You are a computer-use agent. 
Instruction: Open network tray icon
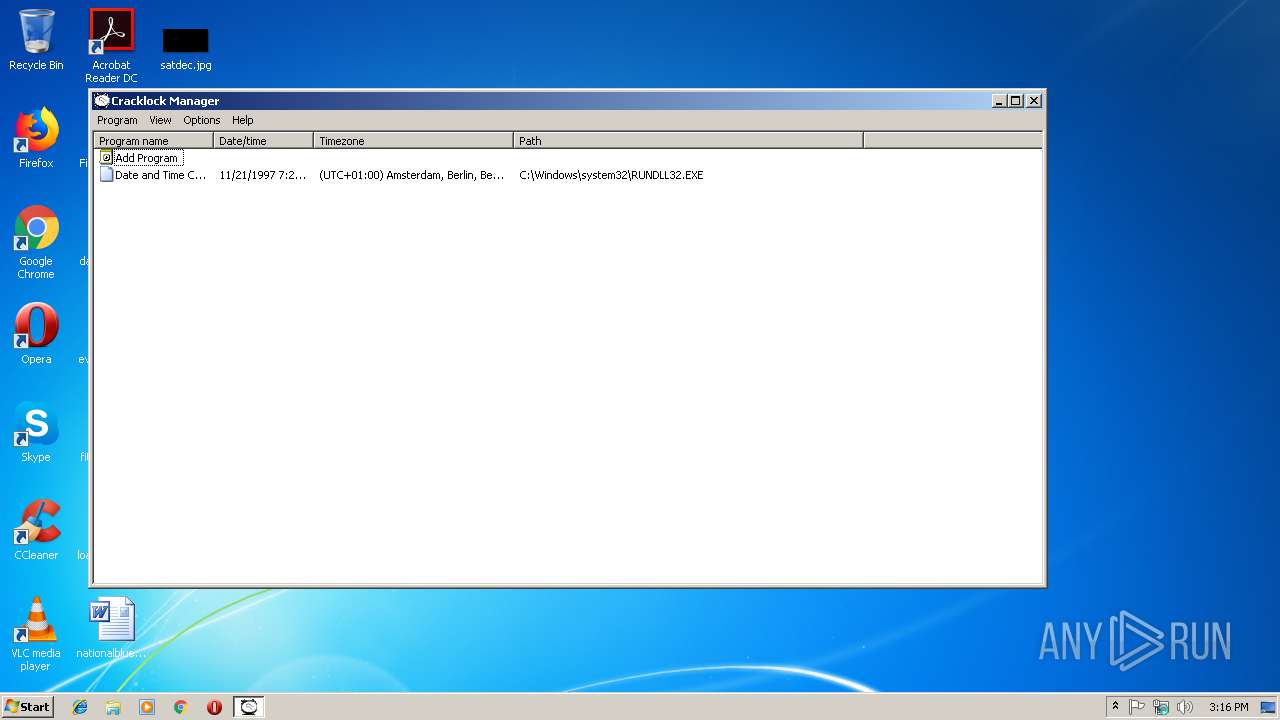coord(1161,707)
